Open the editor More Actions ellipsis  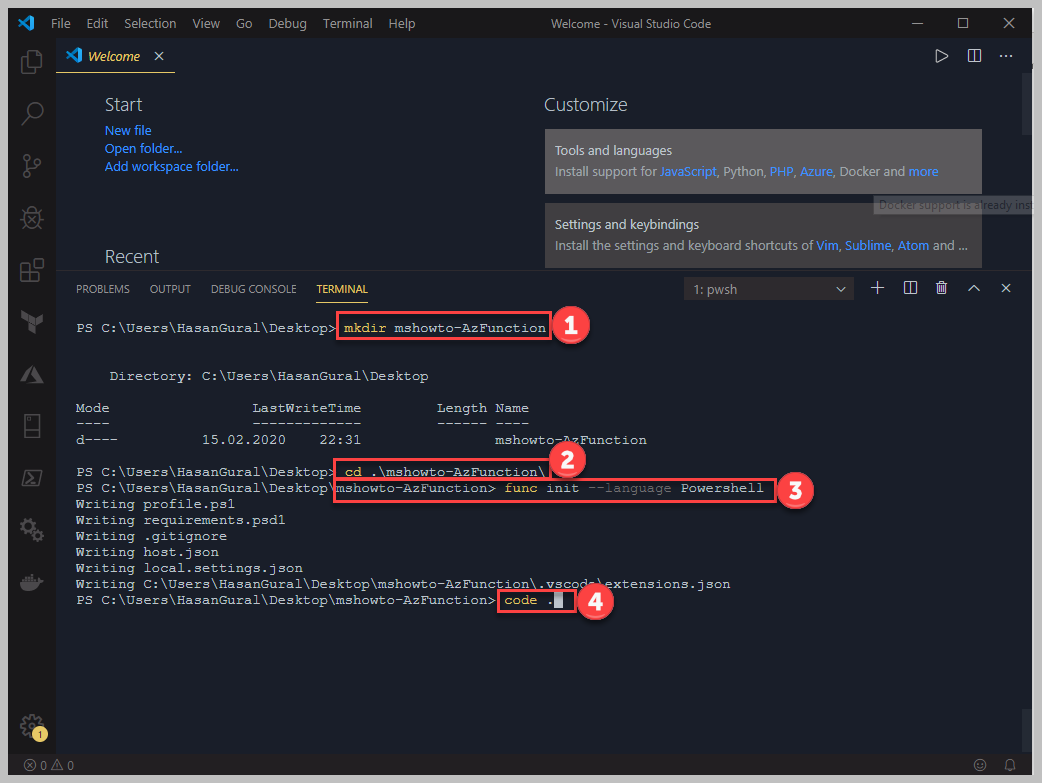coord(1006,56)
